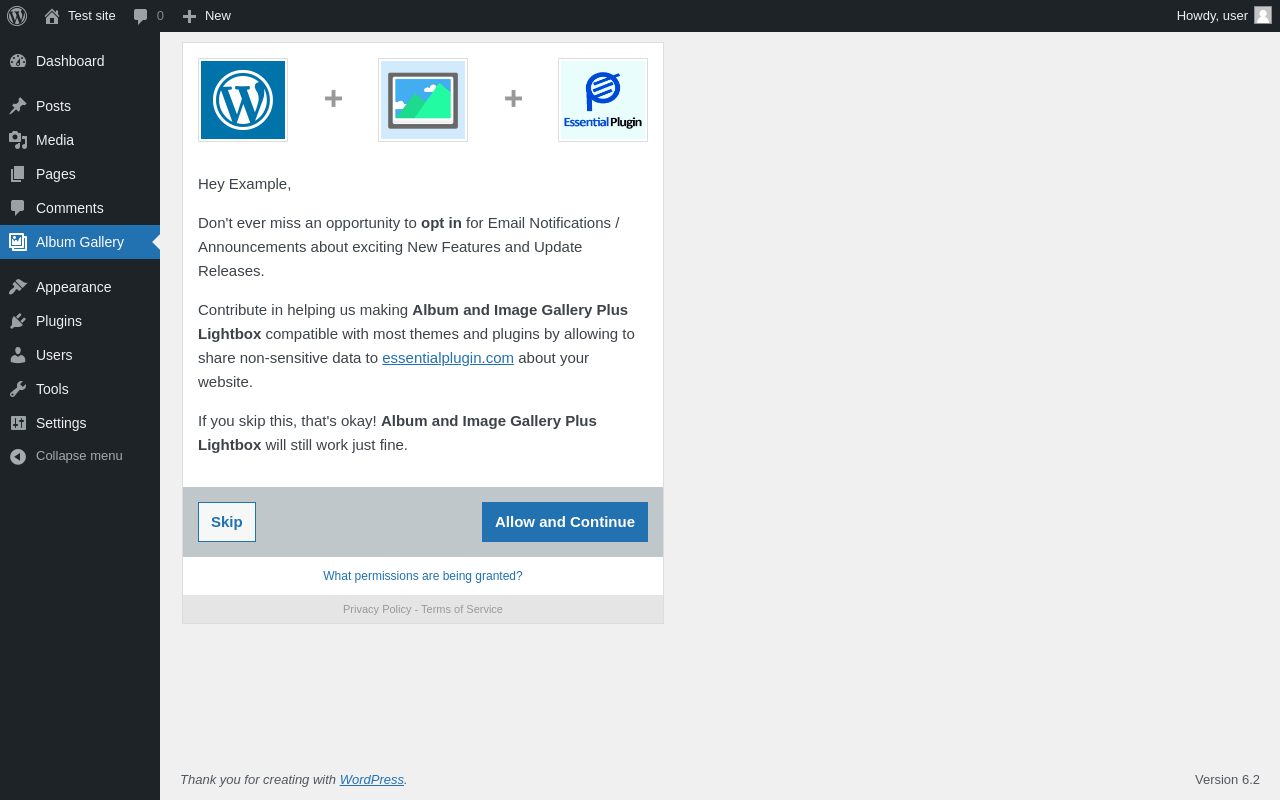Visit the WordPress link in footer
Screen dimensions: 1280x800
point(372,780)
